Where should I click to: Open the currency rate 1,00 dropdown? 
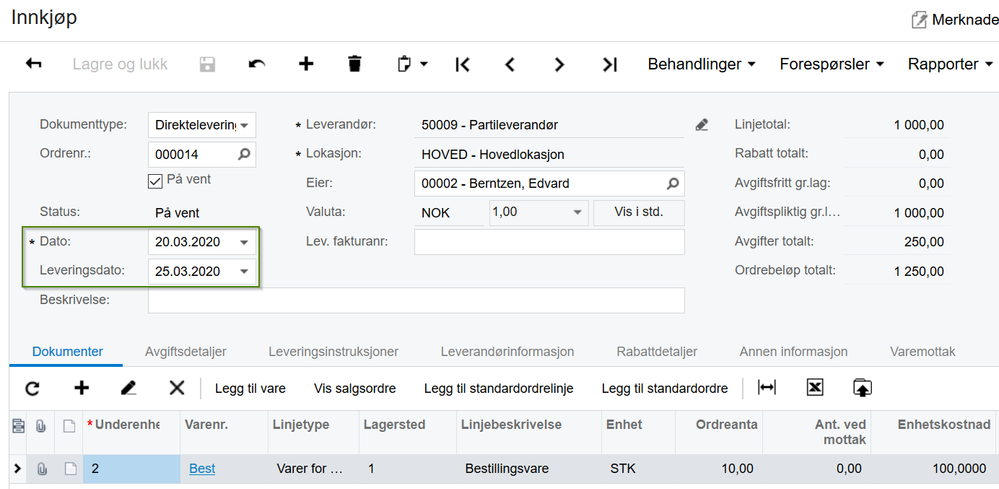tap(578, 213)
